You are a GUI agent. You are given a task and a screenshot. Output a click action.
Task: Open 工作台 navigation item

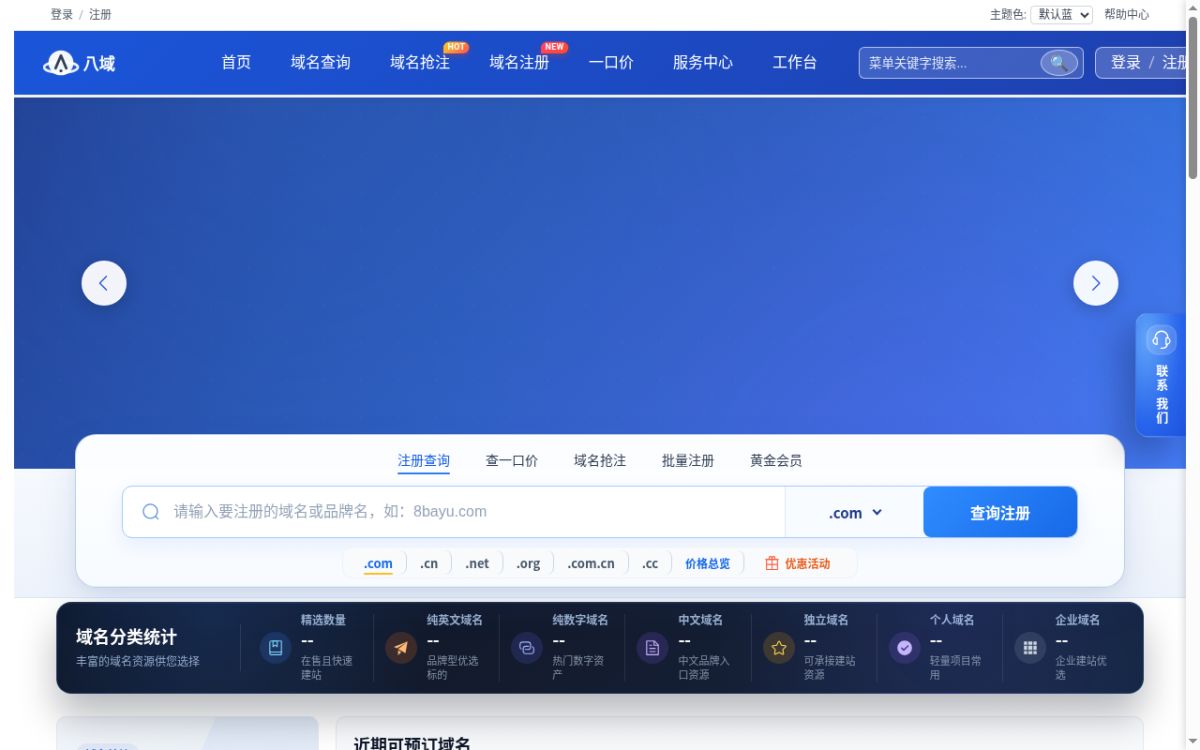tap(795, 63)
